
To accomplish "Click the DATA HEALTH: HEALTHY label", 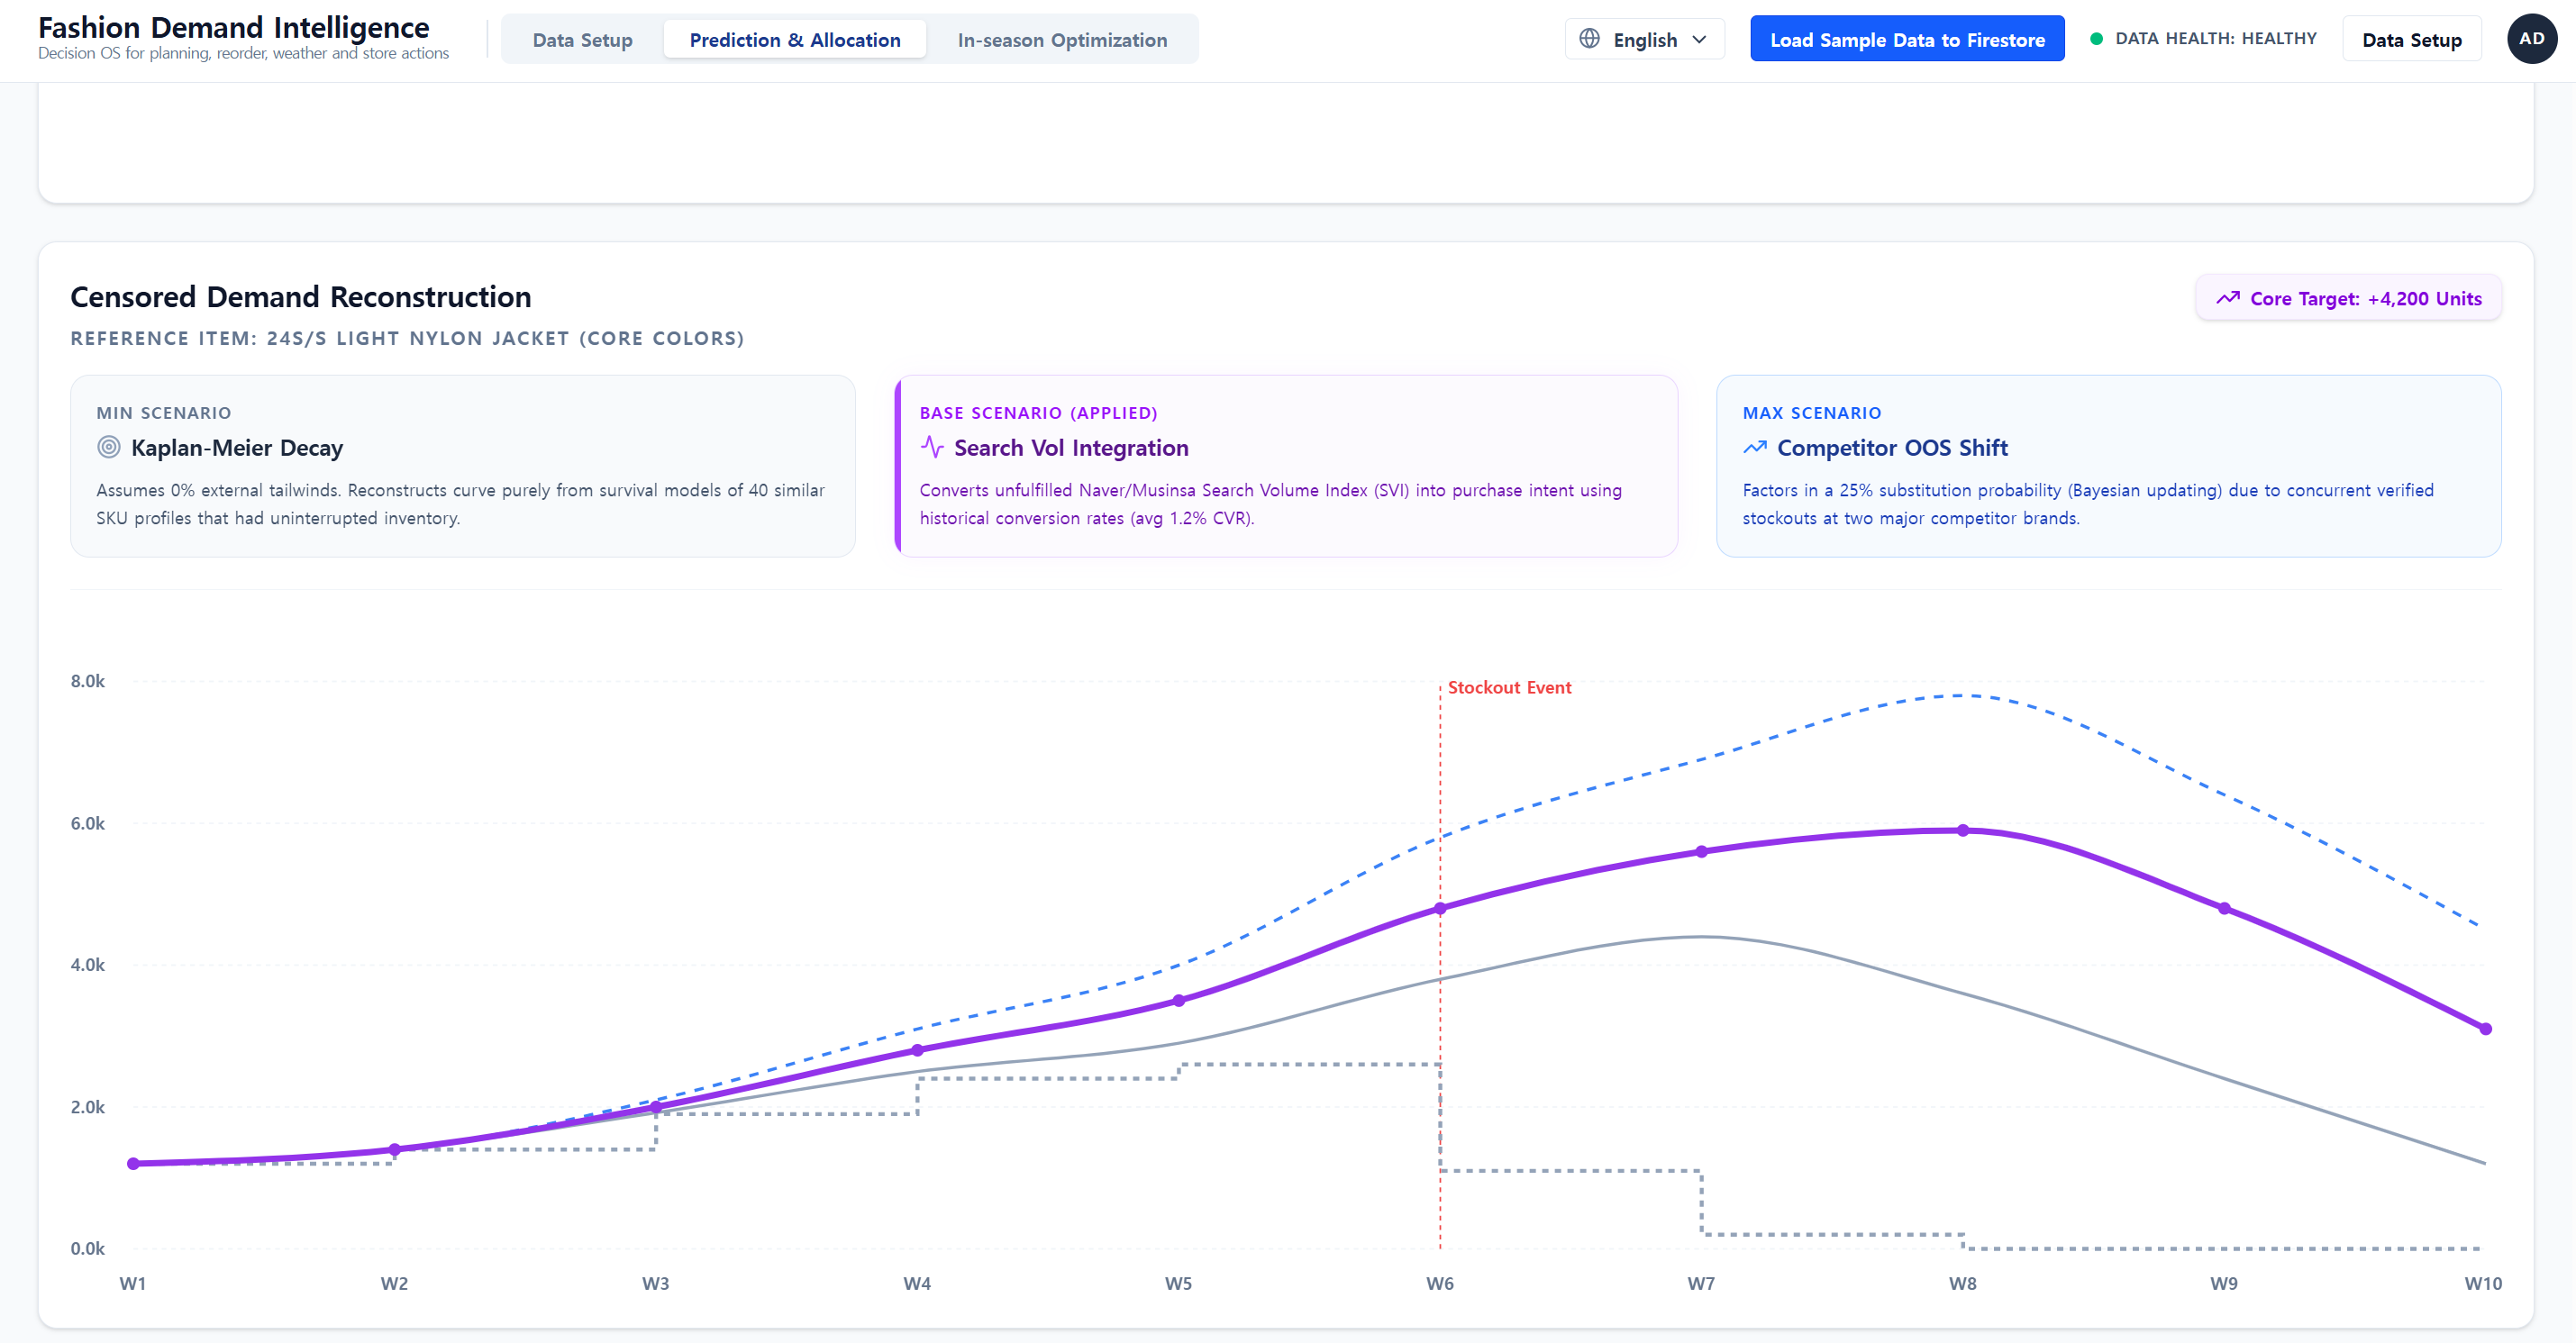I will coord(2216,39).
